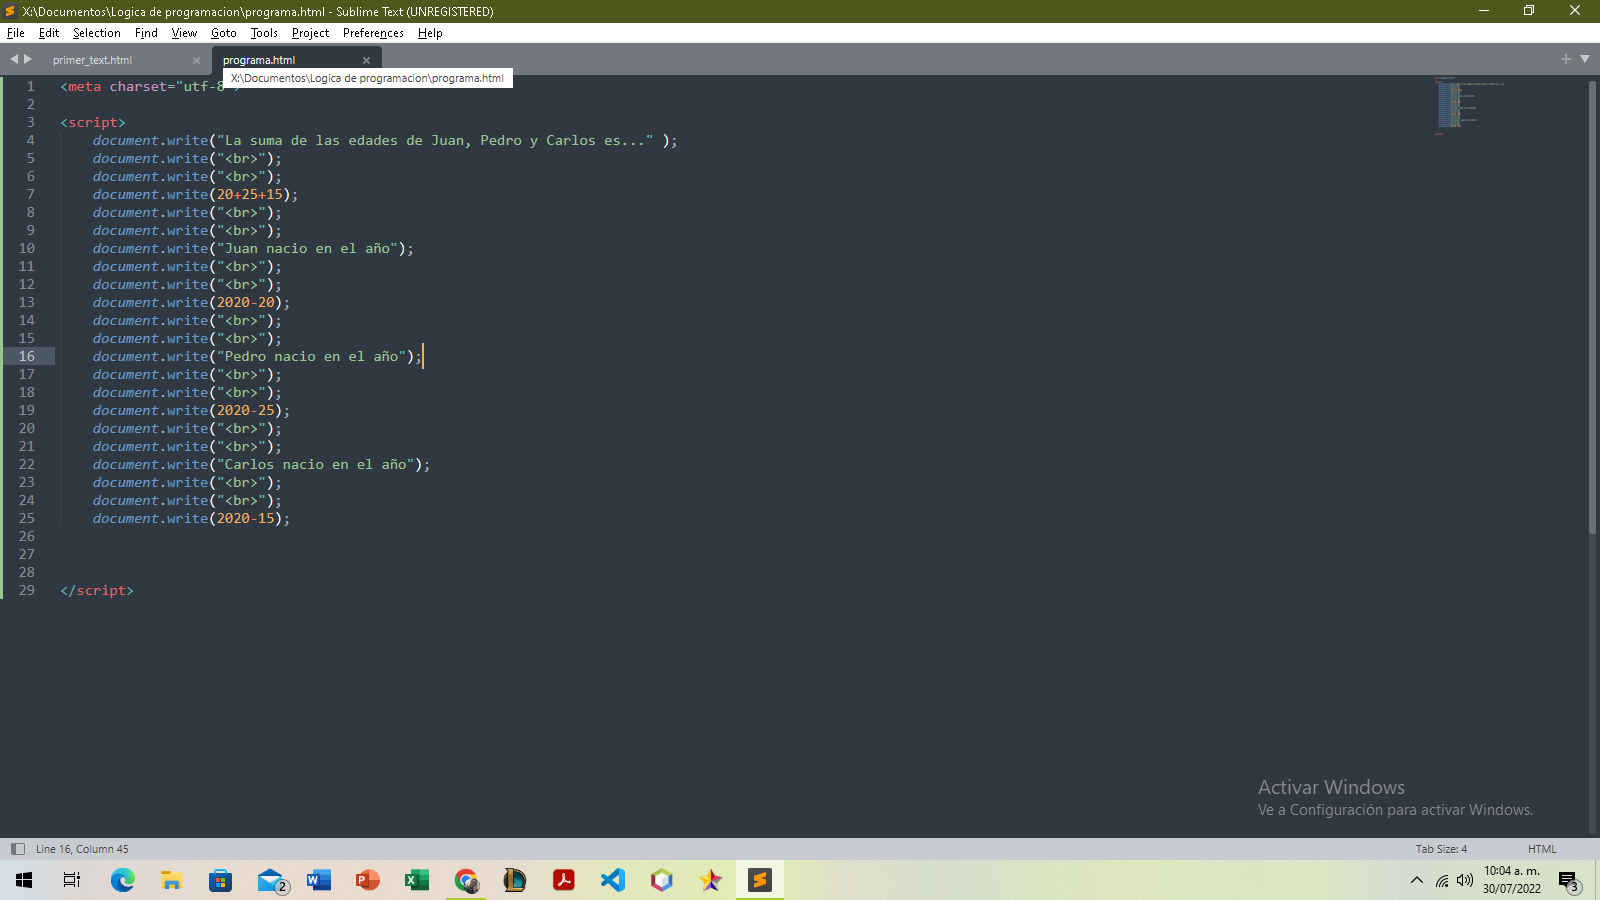Open the Find menu
The image size is (1600, 900).
[x=146, y=33]
